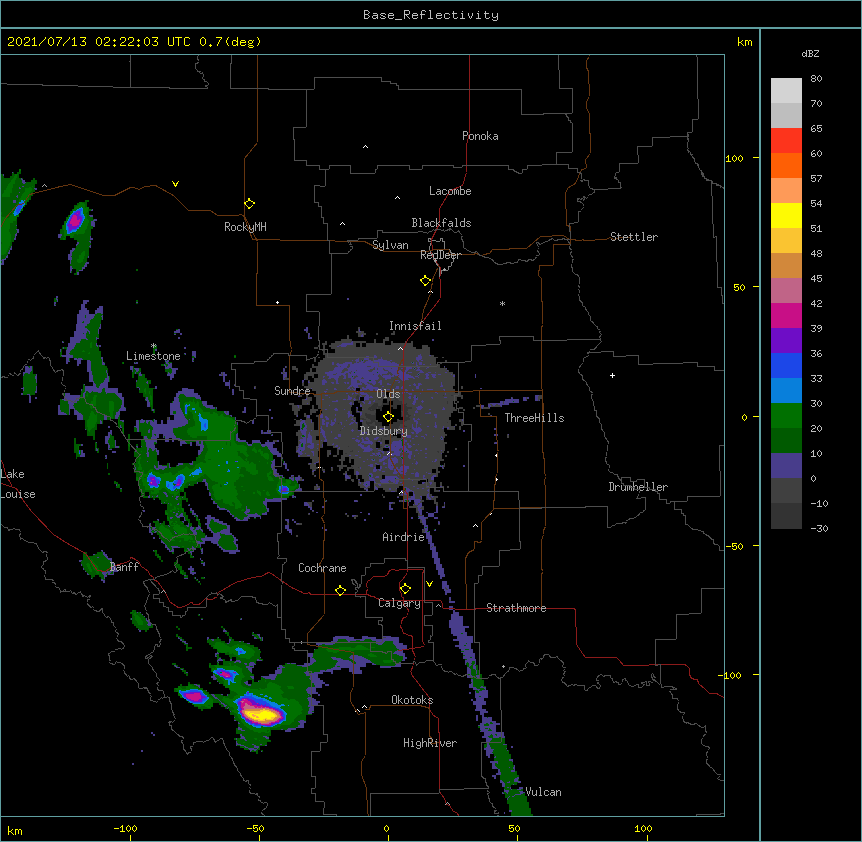
Task: Click the magenta storm cell northwest of RockyMH
Action: pos(75,221)
